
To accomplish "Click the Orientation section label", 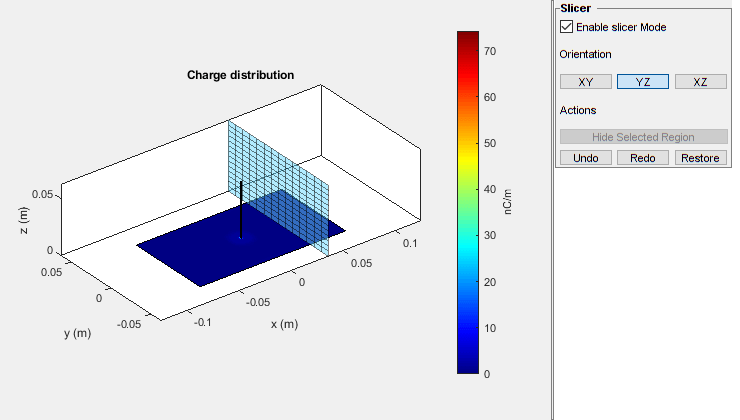I will click(x=586, y=54).
